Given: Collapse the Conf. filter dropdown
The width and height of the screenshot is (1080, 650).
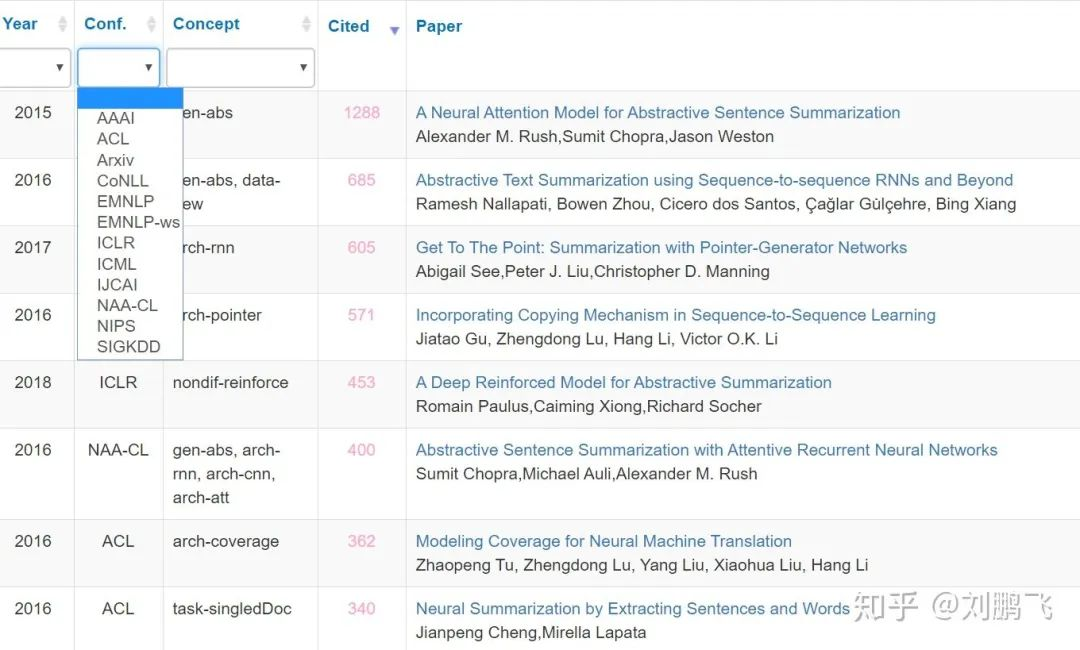Looking at the screenshot, I should coord(119,68).
